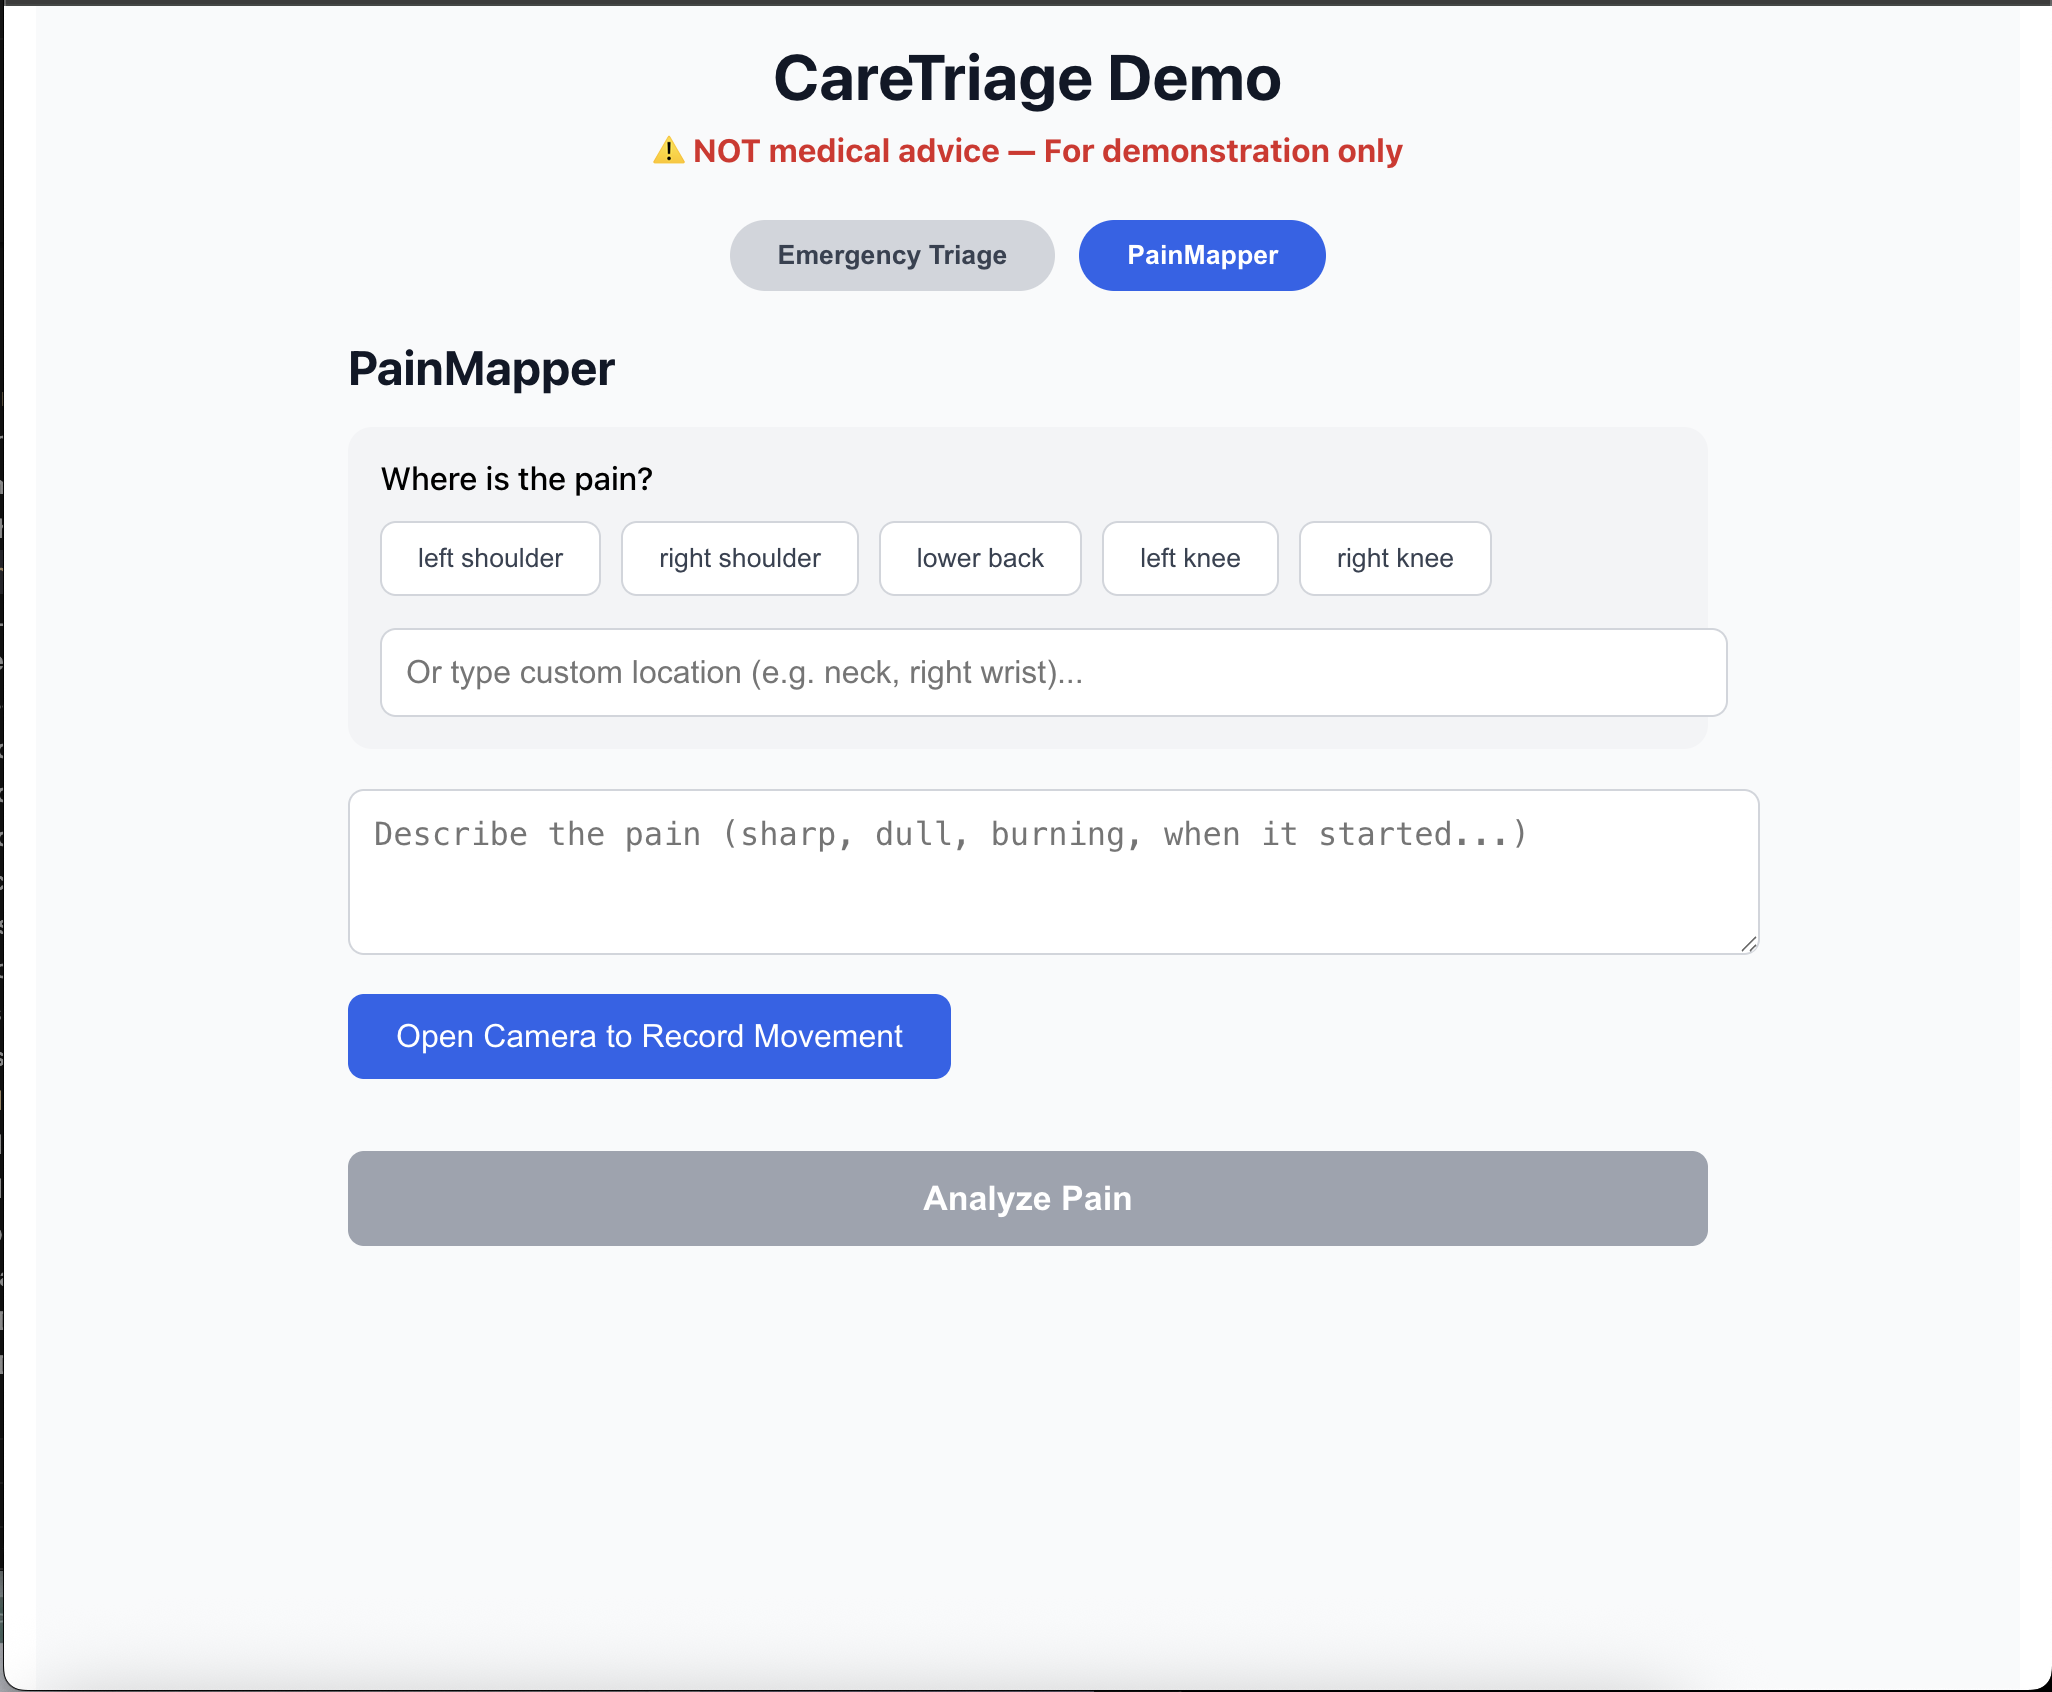Click the PainMapper section heading
The height and width of the screenshot is (1692, 2052).
tap(481, 369)
